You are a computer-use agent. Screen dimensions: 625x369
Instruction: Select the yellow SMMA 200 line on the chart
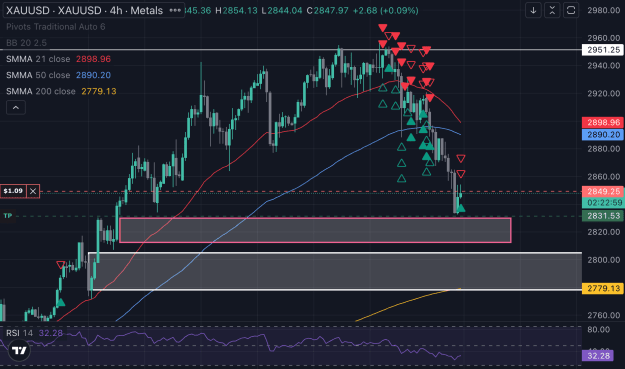pyautogui.click(x=409, y=303)
